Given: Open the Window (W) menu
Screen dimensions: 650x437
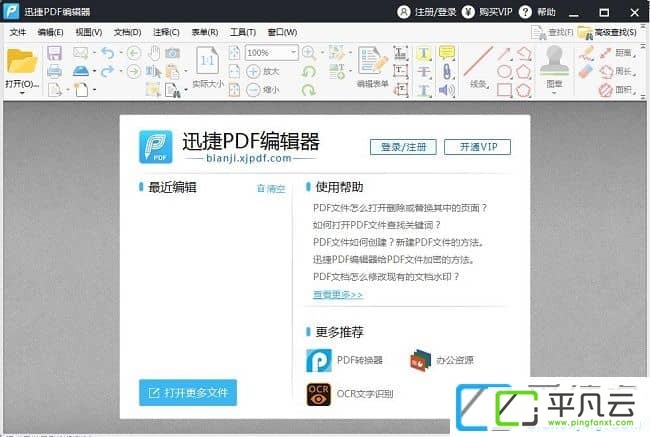Looking at the screenshot, I should coord(282,32).
